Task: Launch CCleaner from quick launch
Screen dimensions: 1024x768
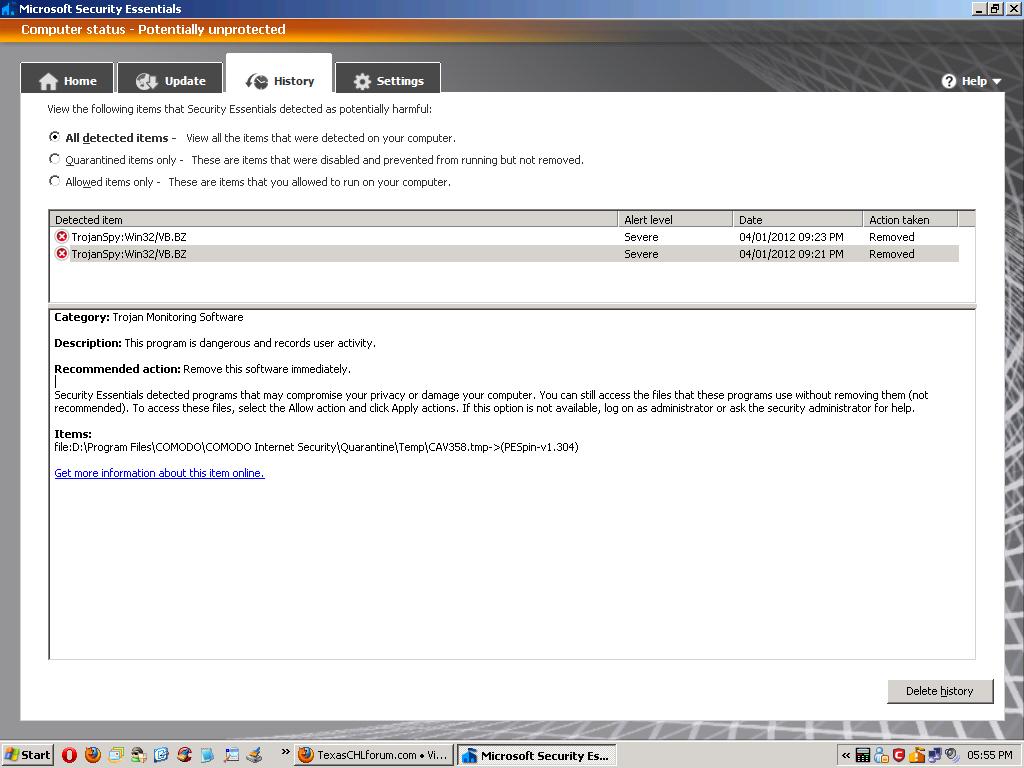Action: [x=184, y=755]
